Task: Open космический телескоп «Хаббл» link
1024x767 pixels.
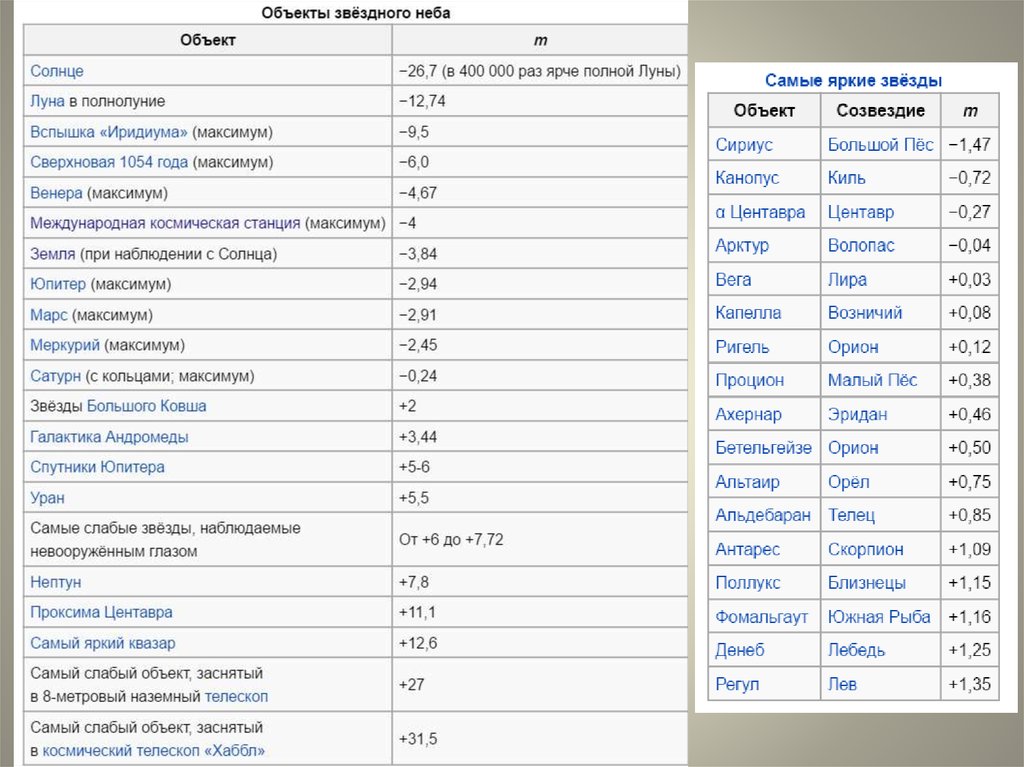Action: click(x=153, y=751)
